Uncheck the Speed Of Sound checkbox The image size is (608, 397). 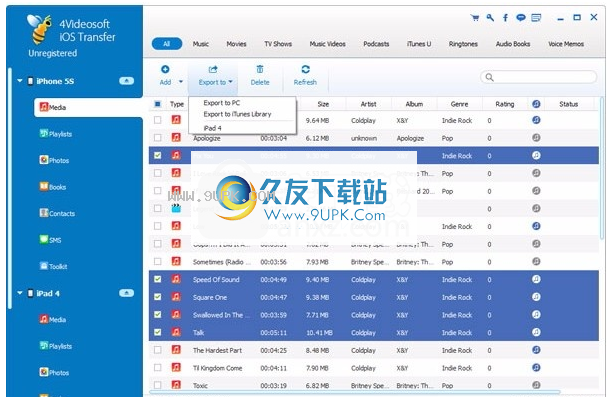tap(157, 279)
